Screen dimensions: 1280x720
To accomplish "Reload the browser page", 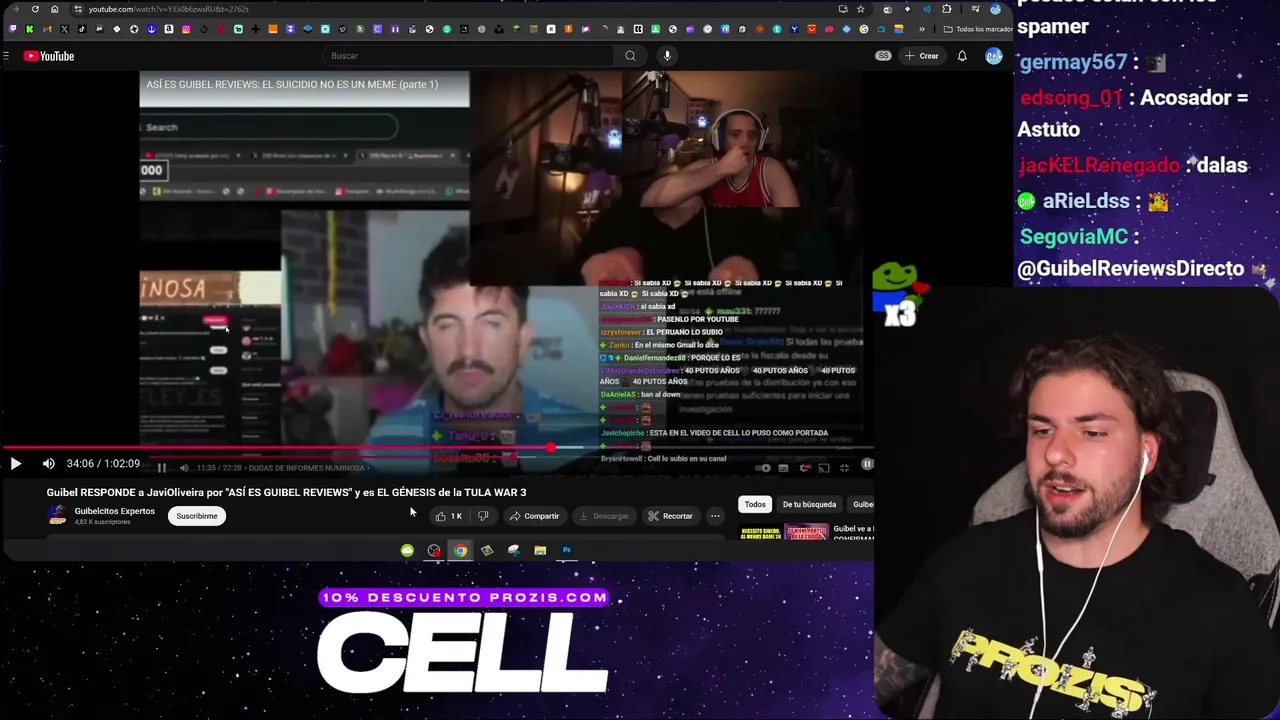I will coord(35,9).
